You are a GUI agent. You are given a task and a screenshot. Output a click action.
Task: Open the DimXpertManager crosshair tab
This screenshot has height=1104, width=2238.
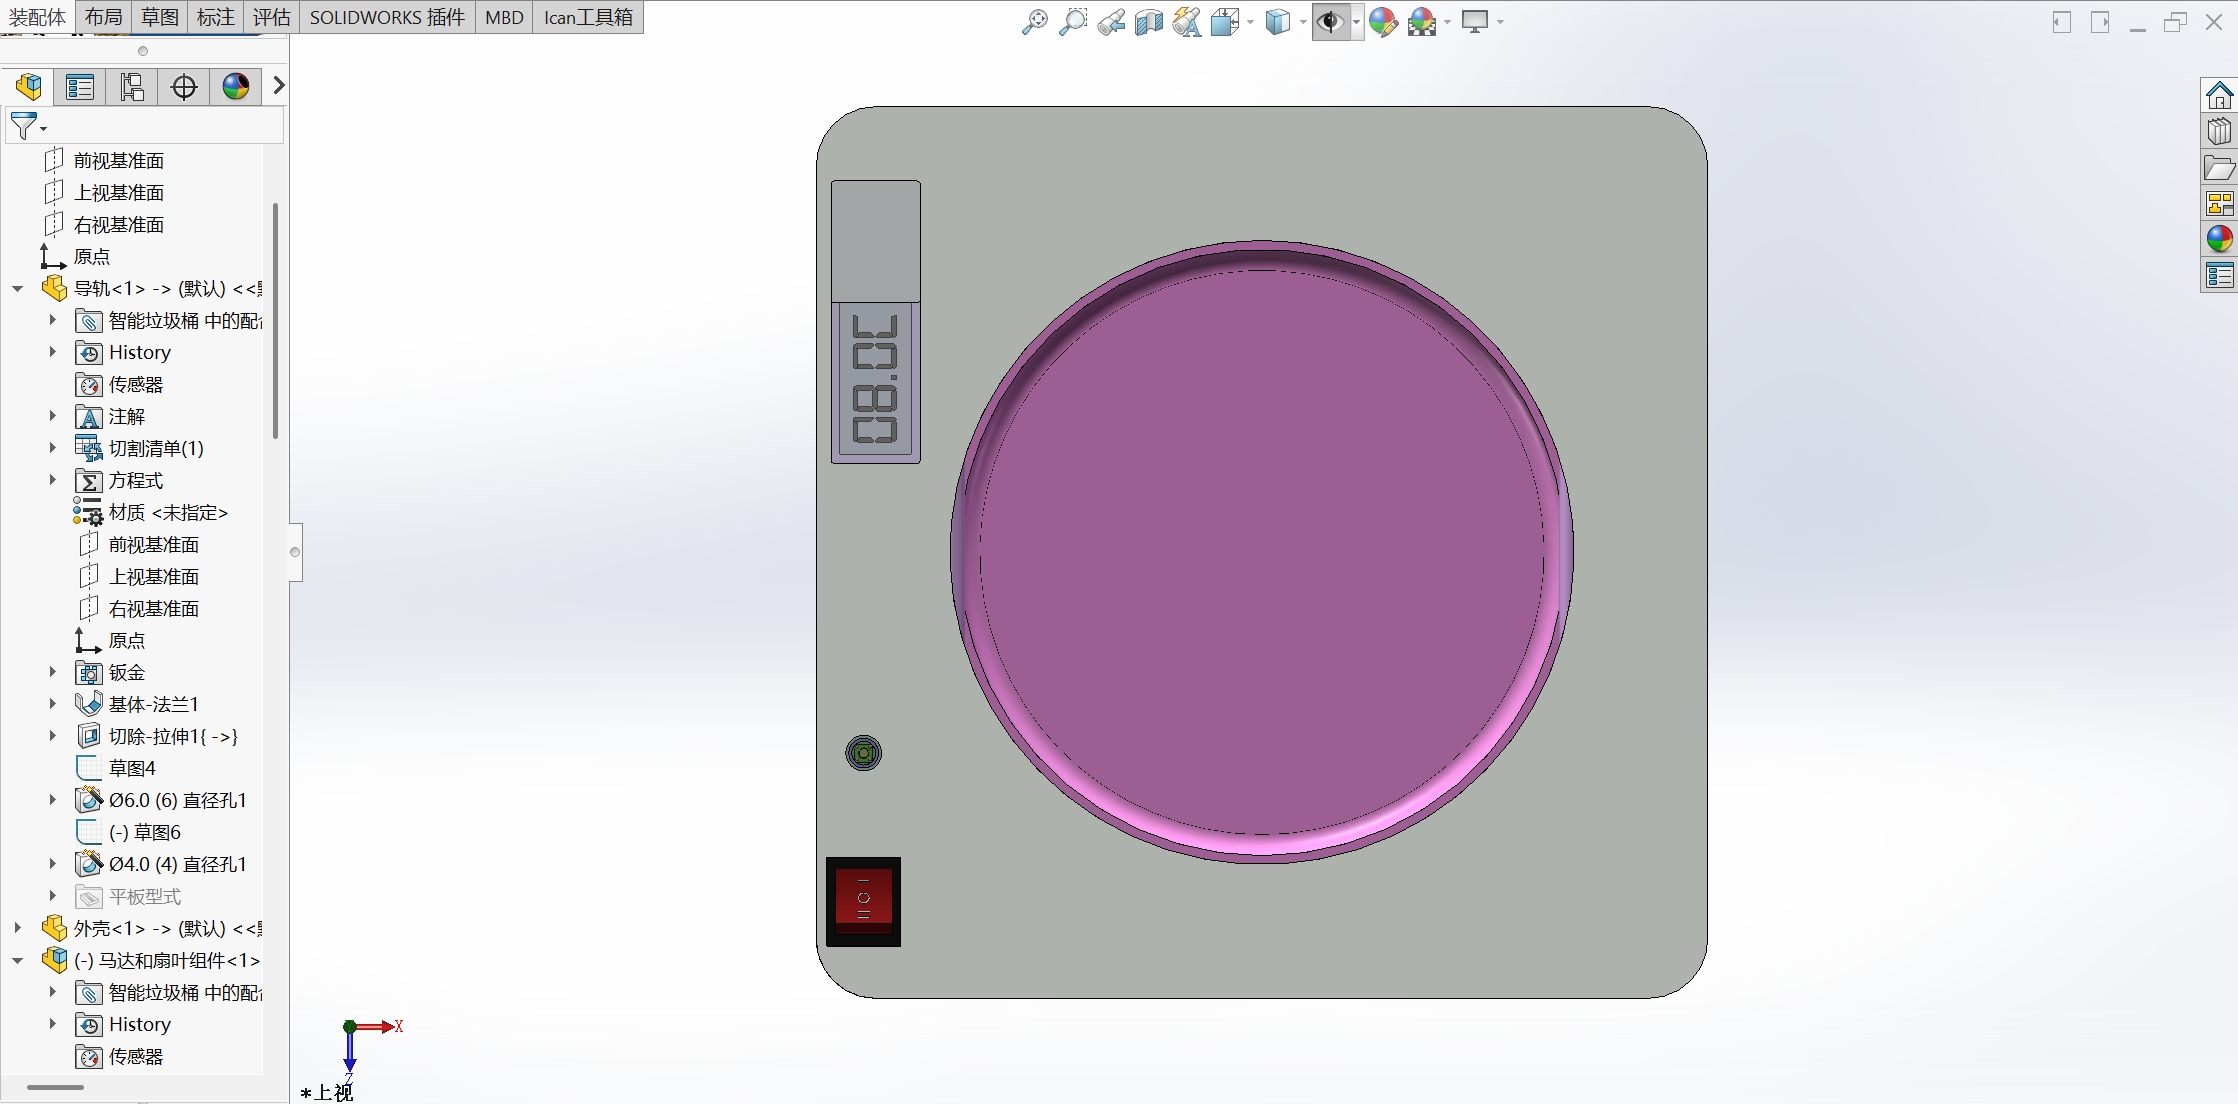pyautogui.click(x=184, y=87)
